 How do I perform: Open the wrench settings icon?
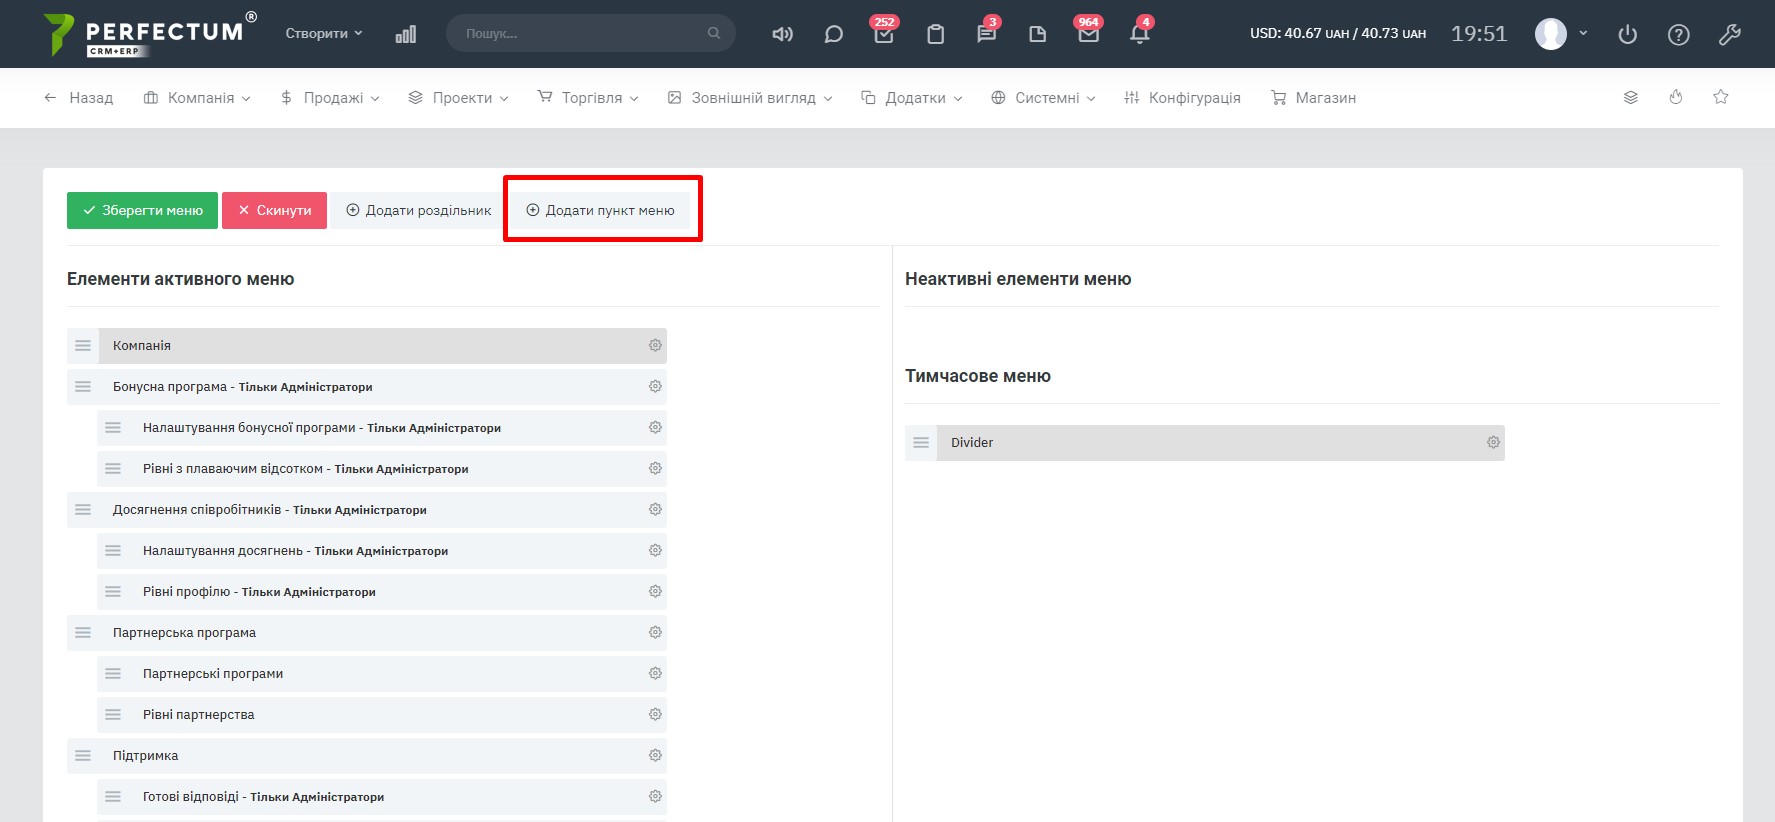pyautogui.click(x=1729, y=34)
